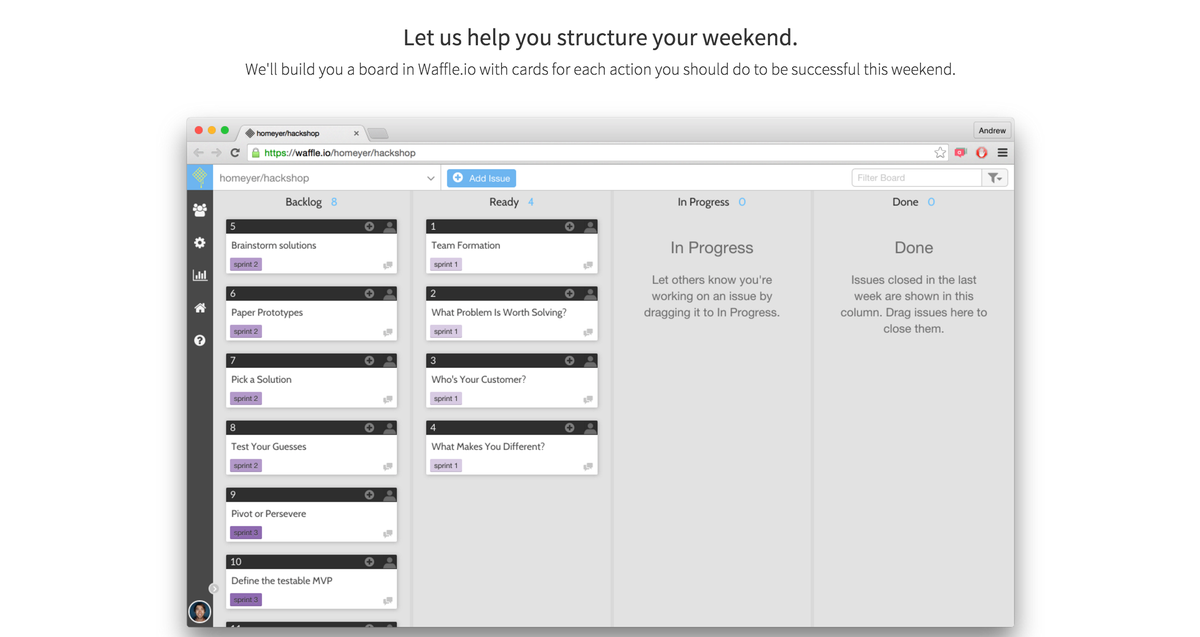The height and width of the screenshot is (637, 1200).
Task: Click the Ready column header
Action: click(x=504, y=202)
